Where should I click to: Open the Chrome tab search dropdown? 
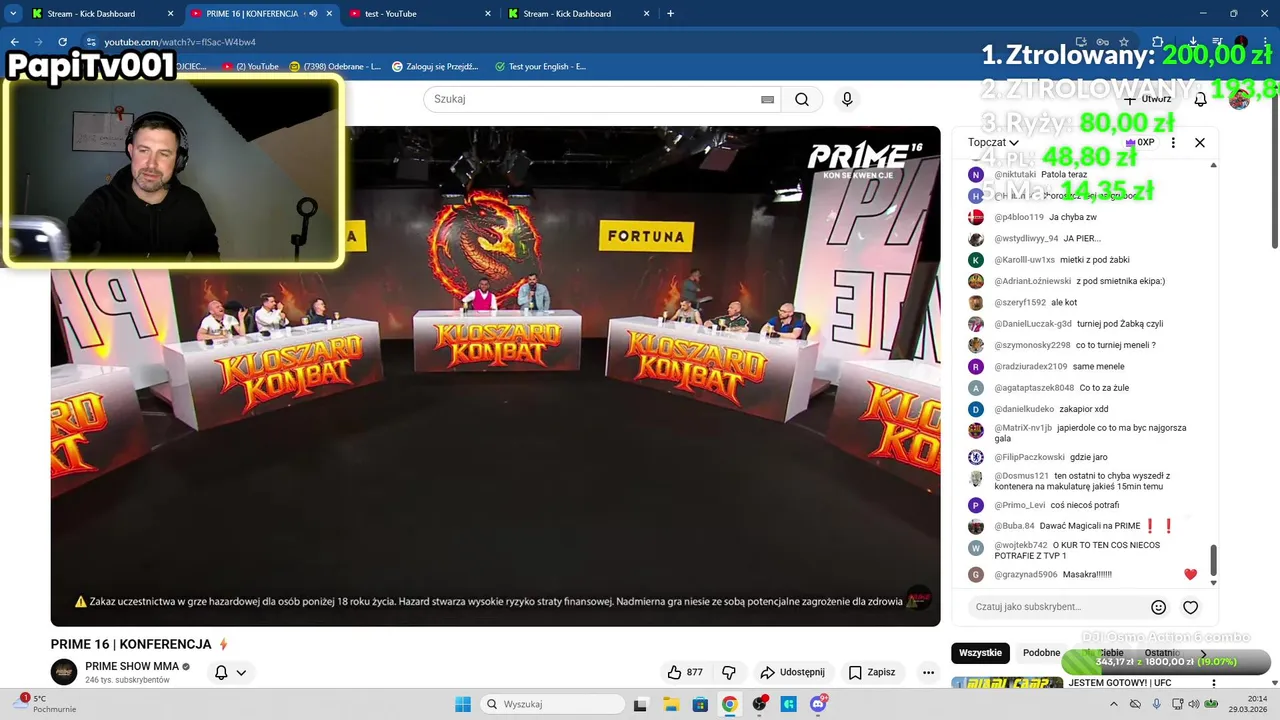[13, 13]
